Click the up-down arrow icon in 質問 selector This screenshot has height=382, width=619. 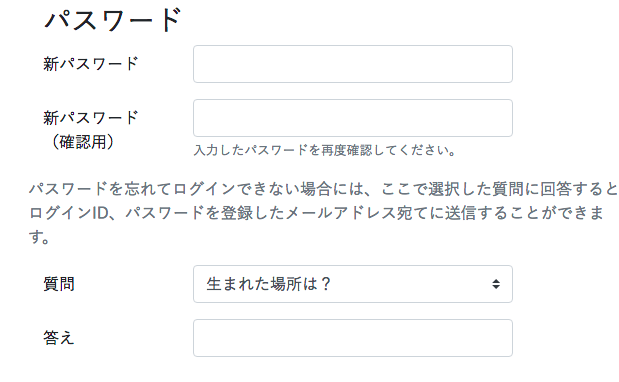(x=496, y=284)
